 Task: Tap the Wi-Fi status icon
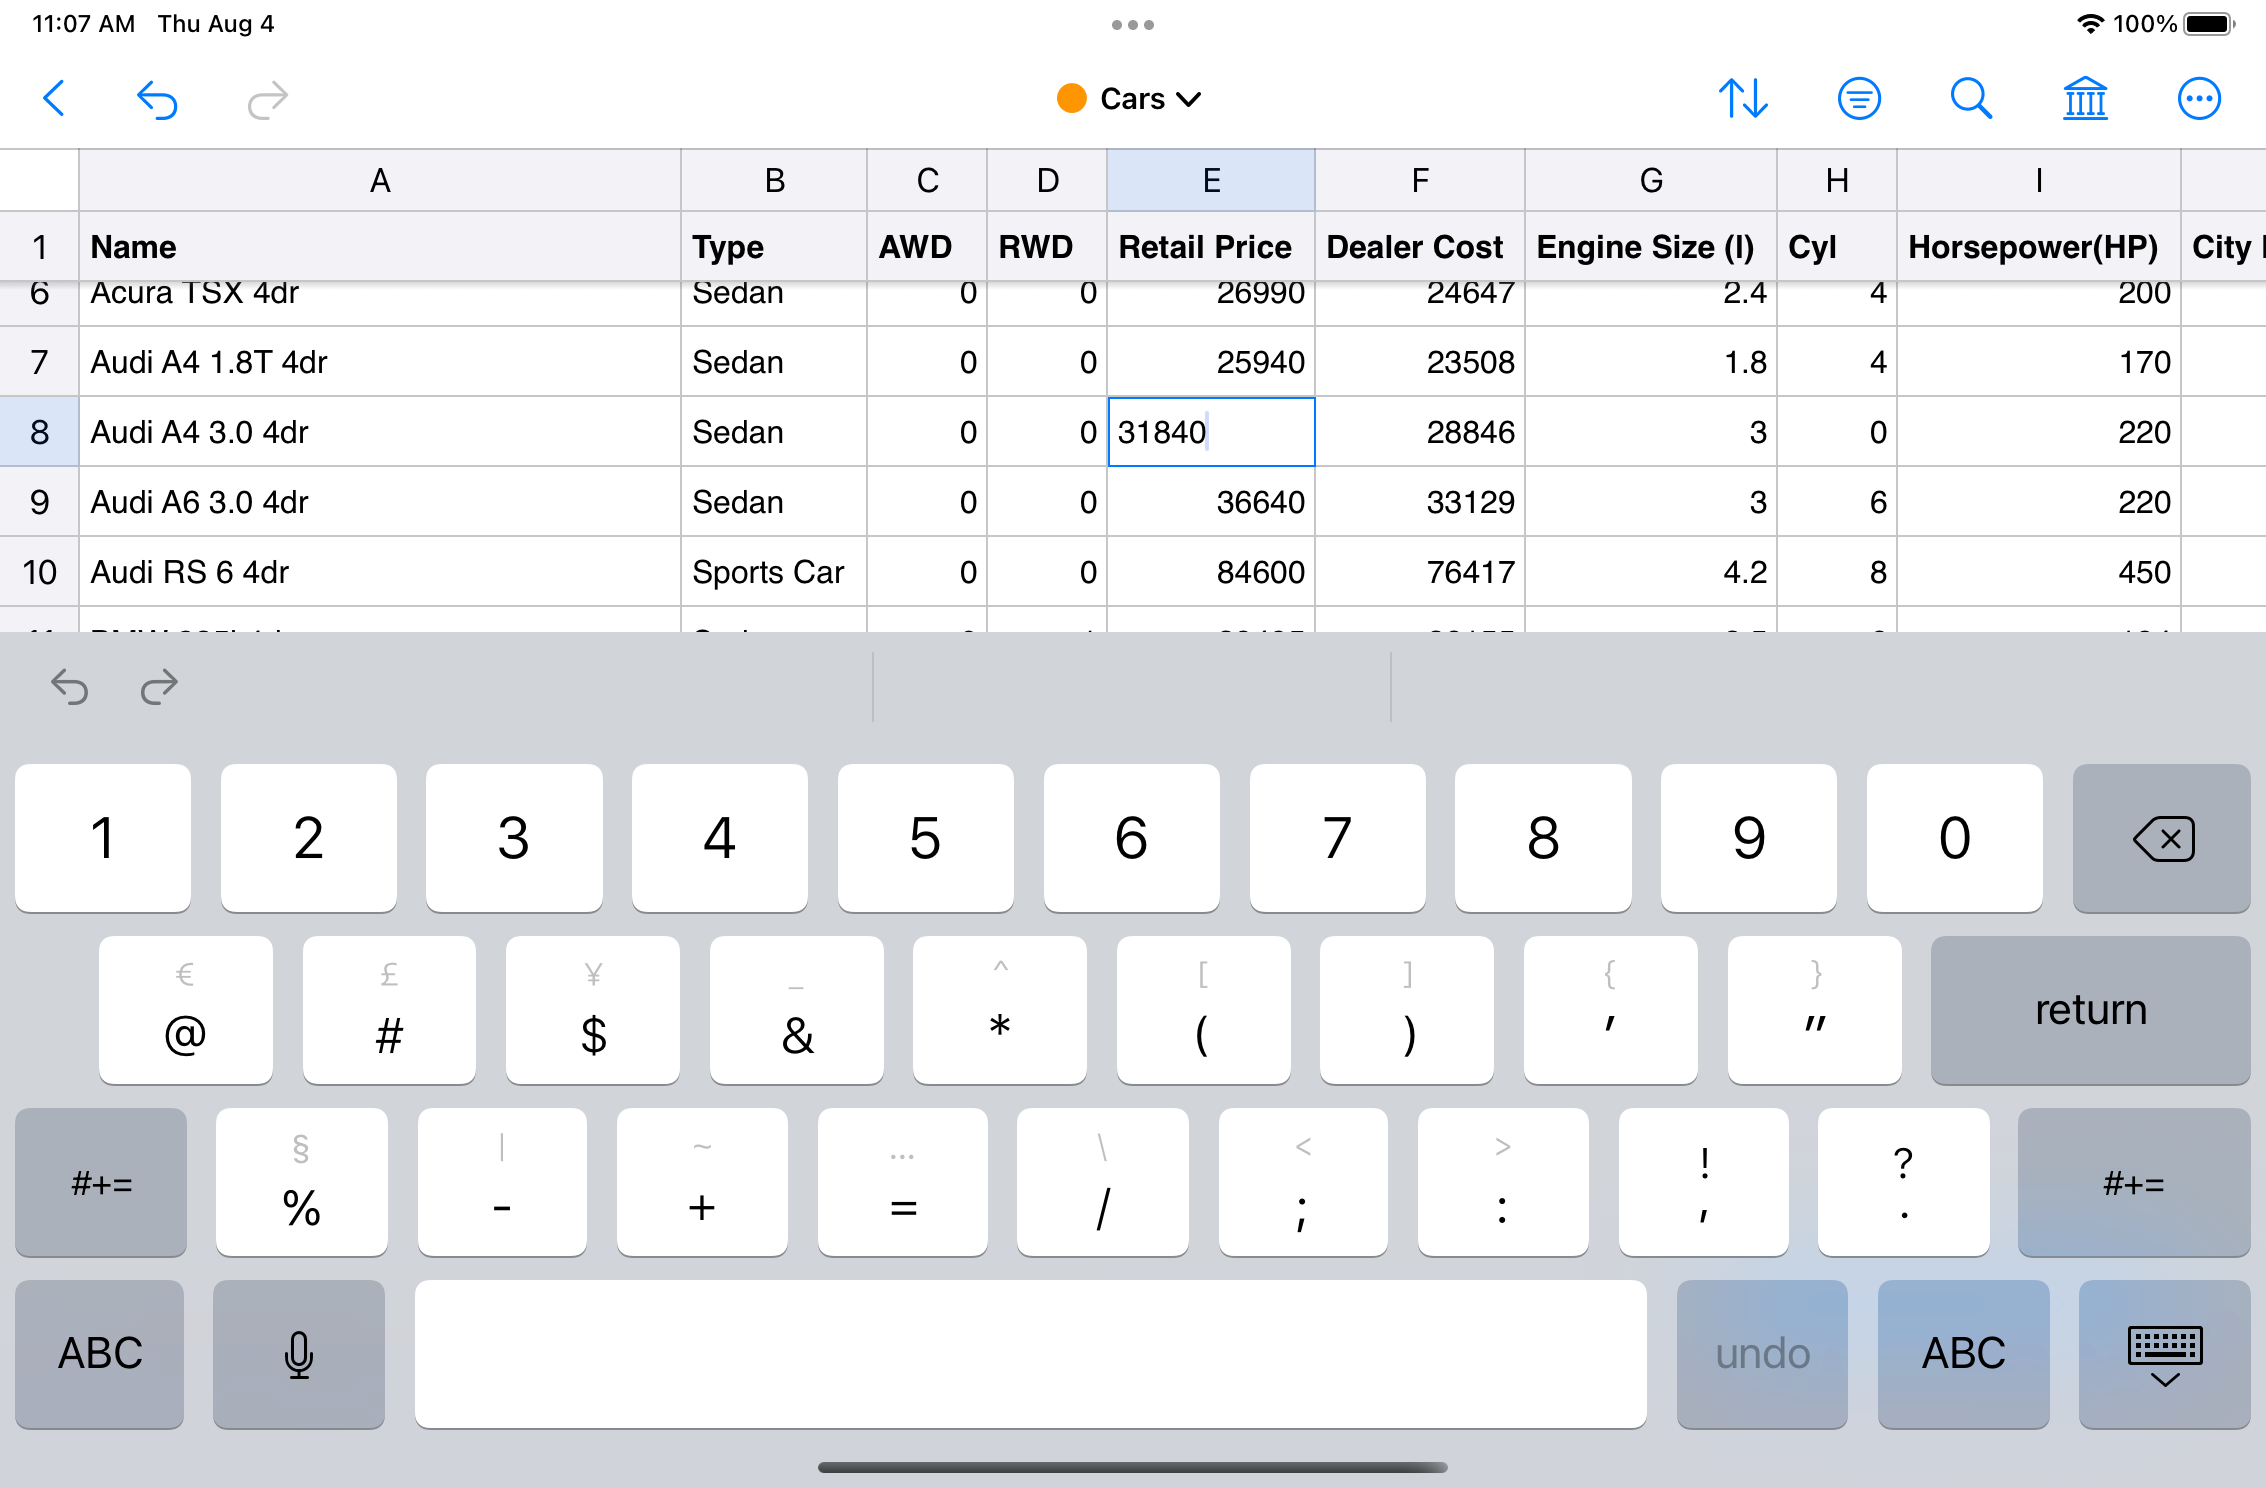pos(2089,24)
